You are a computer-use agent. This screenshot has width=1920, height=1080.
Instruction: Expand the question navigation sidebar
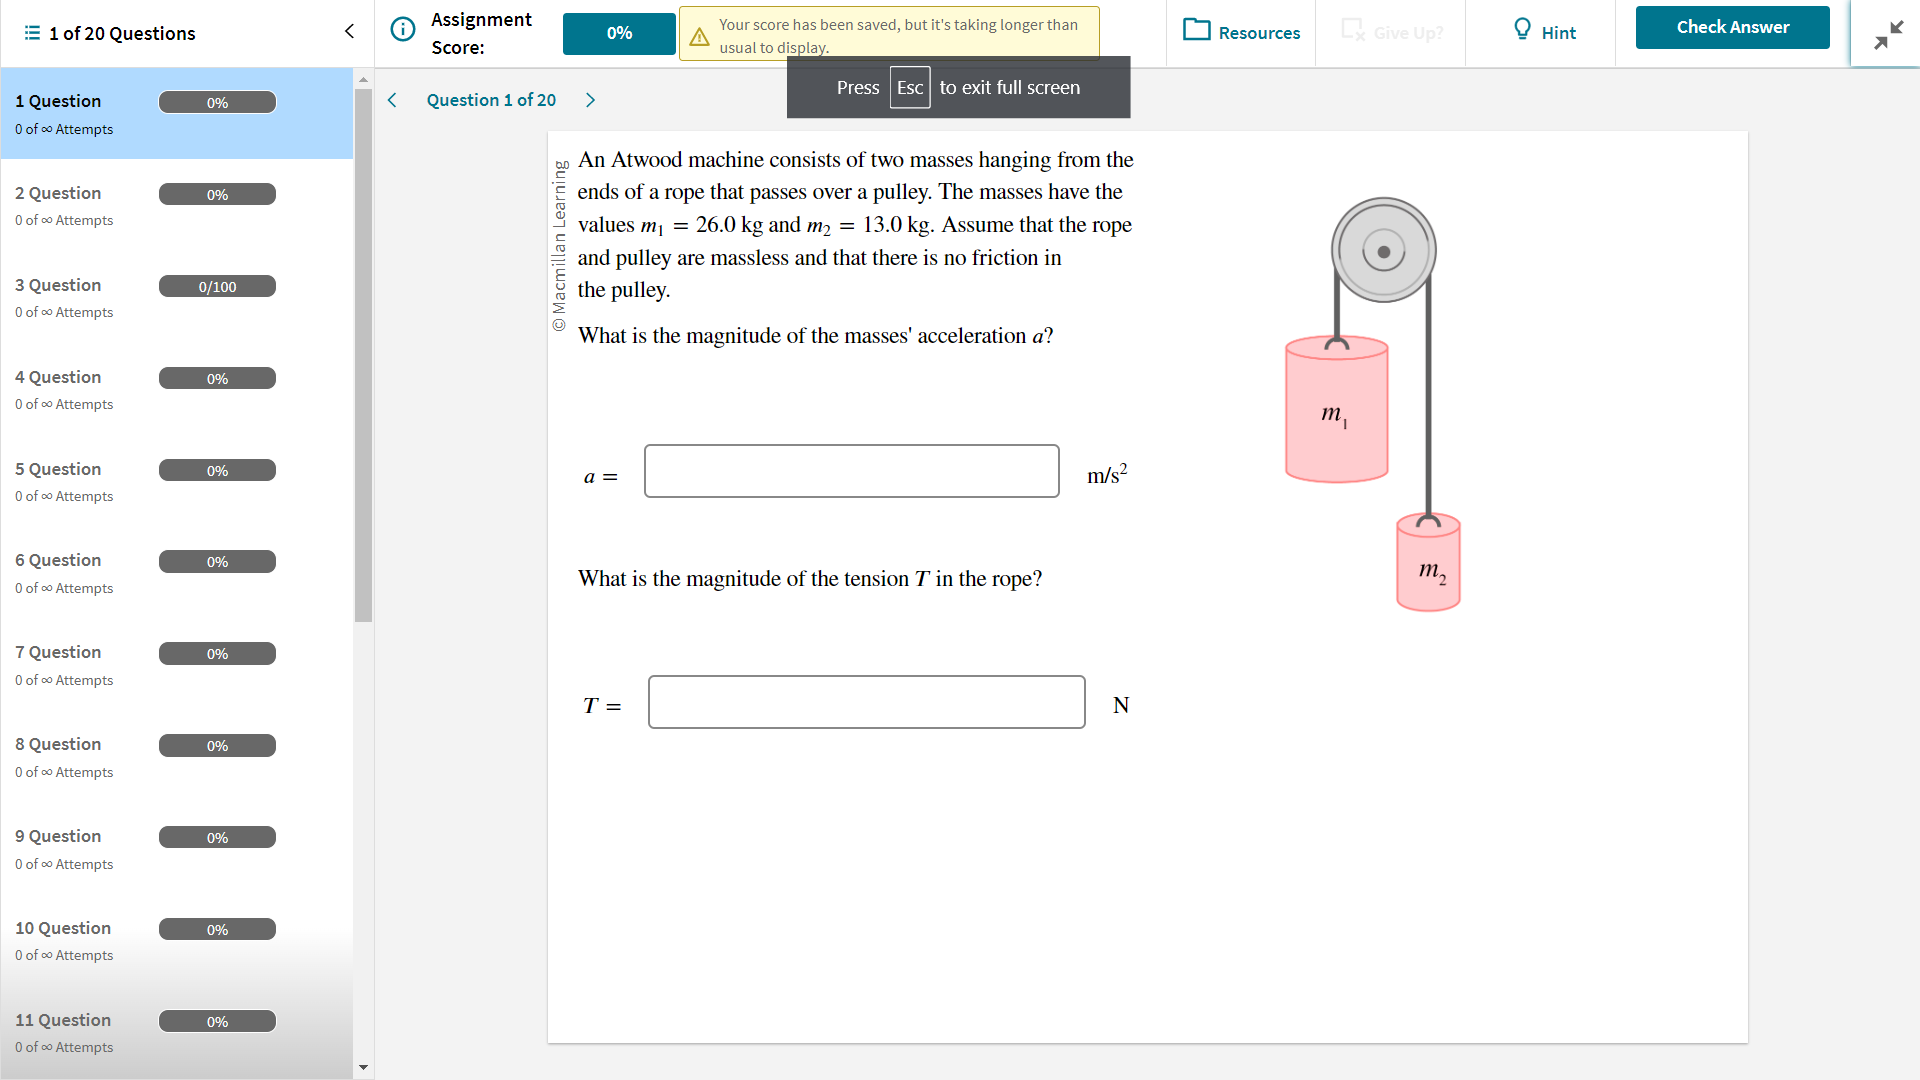(x=351, y=33)
